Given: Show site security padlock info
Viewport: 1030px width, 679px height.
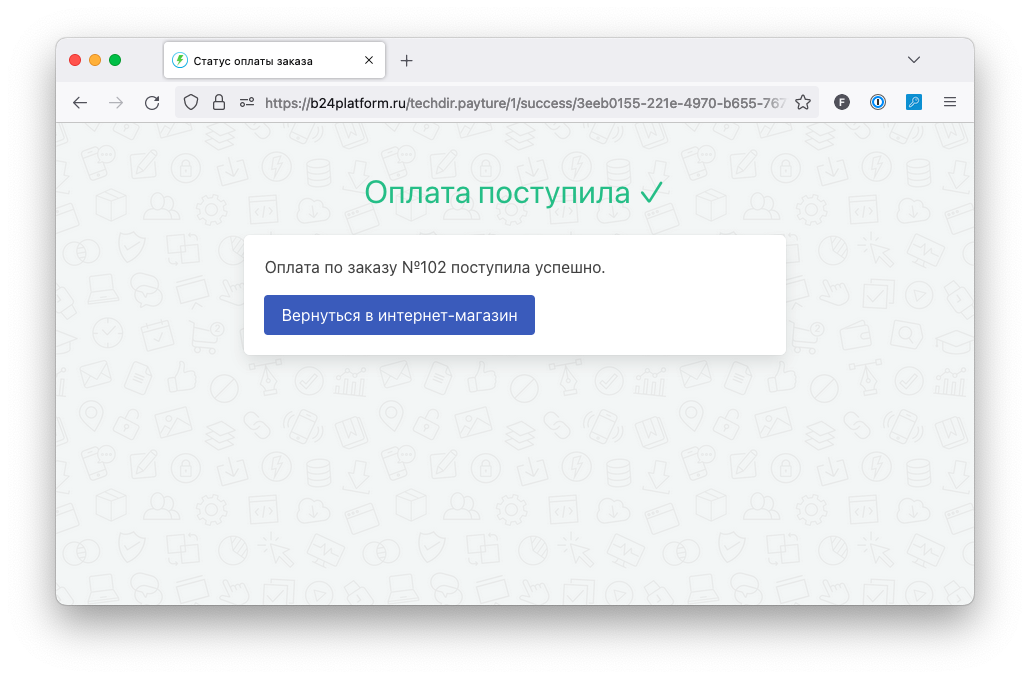Looking at the screenshot, I should [x=219, y=102].
